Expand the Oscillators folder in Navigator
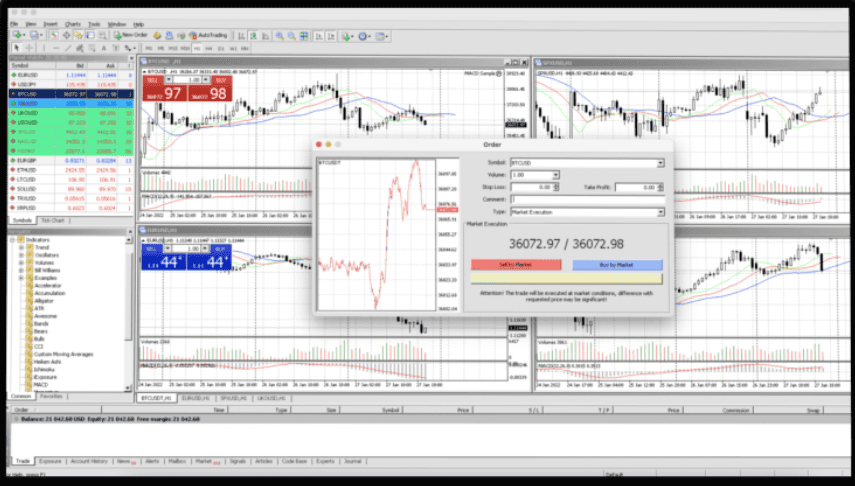The width and height of the screenshot is (855, 486). tap(22, 255)
